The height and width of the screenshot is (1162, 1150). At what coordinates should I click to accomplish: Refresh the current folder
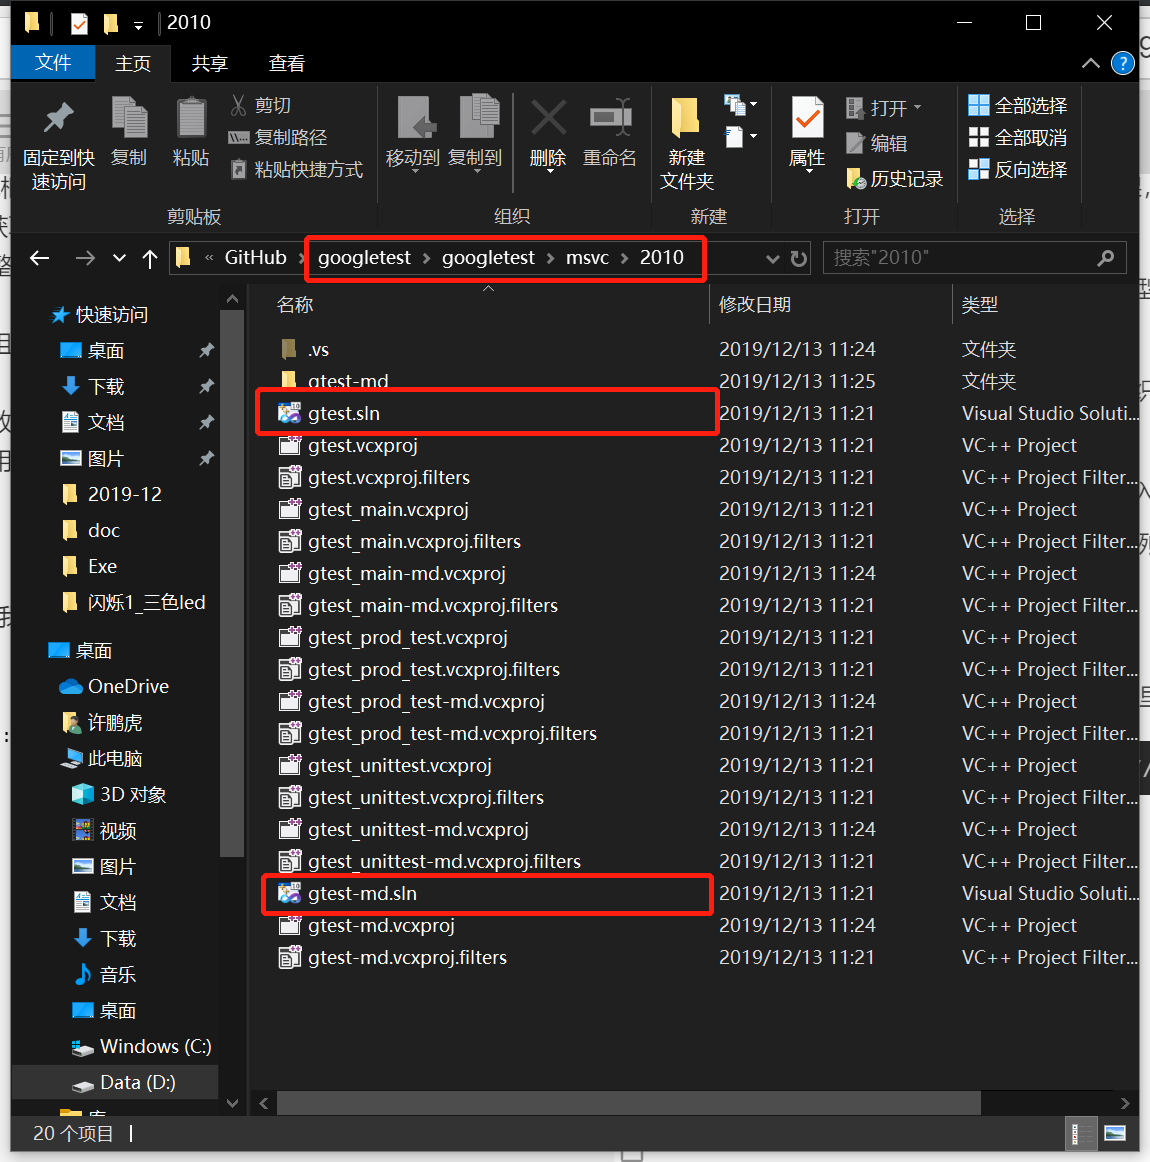(x=799, y=259)
